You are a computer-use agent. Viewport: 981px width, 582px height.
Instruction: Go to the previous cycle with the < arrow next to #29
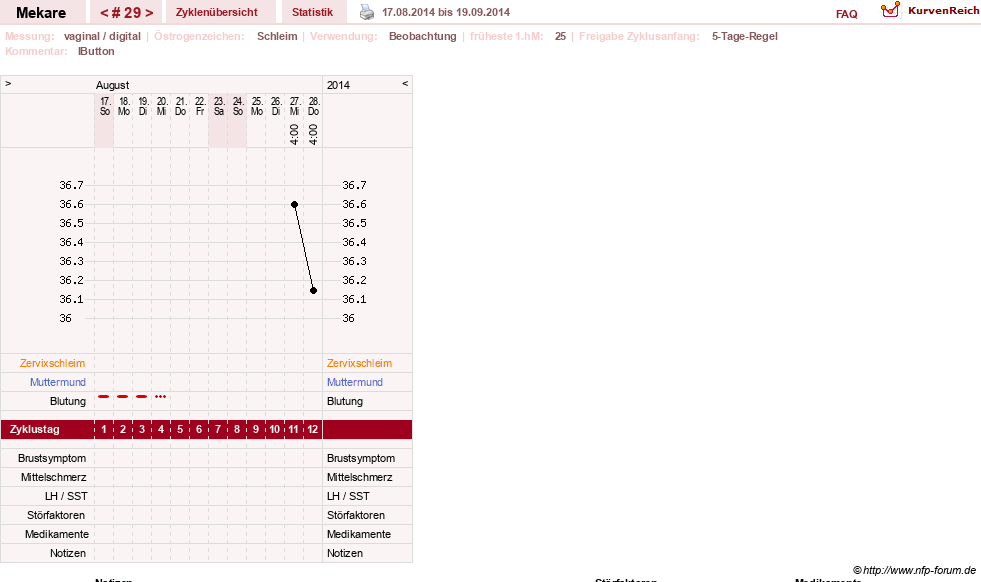104,13
